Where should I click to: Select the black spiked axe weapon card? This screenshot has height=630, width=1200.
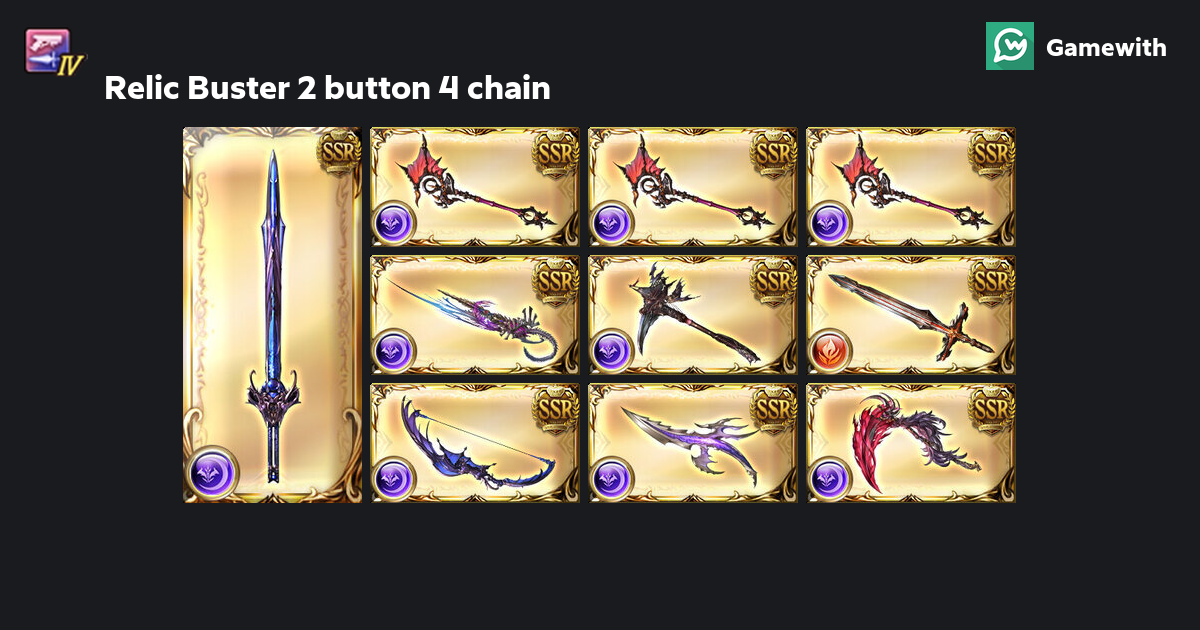[693, 315]
